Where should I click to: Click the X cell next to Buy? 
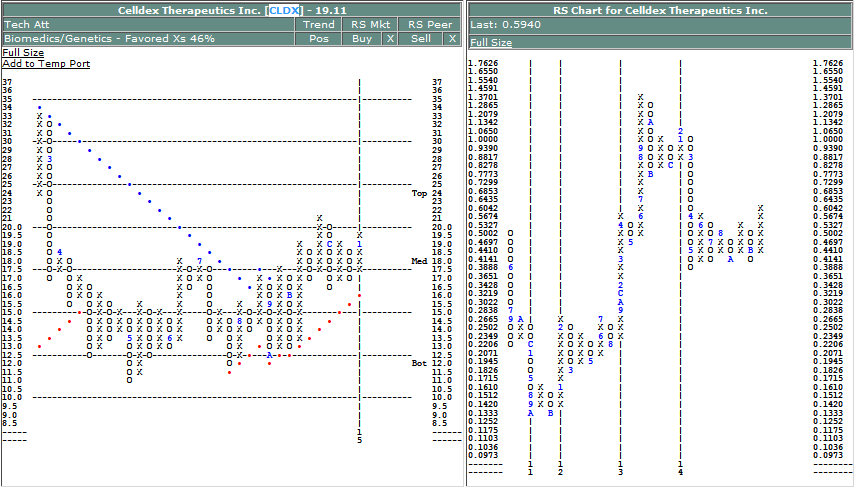pyautogui.click(x=390, y=39)
